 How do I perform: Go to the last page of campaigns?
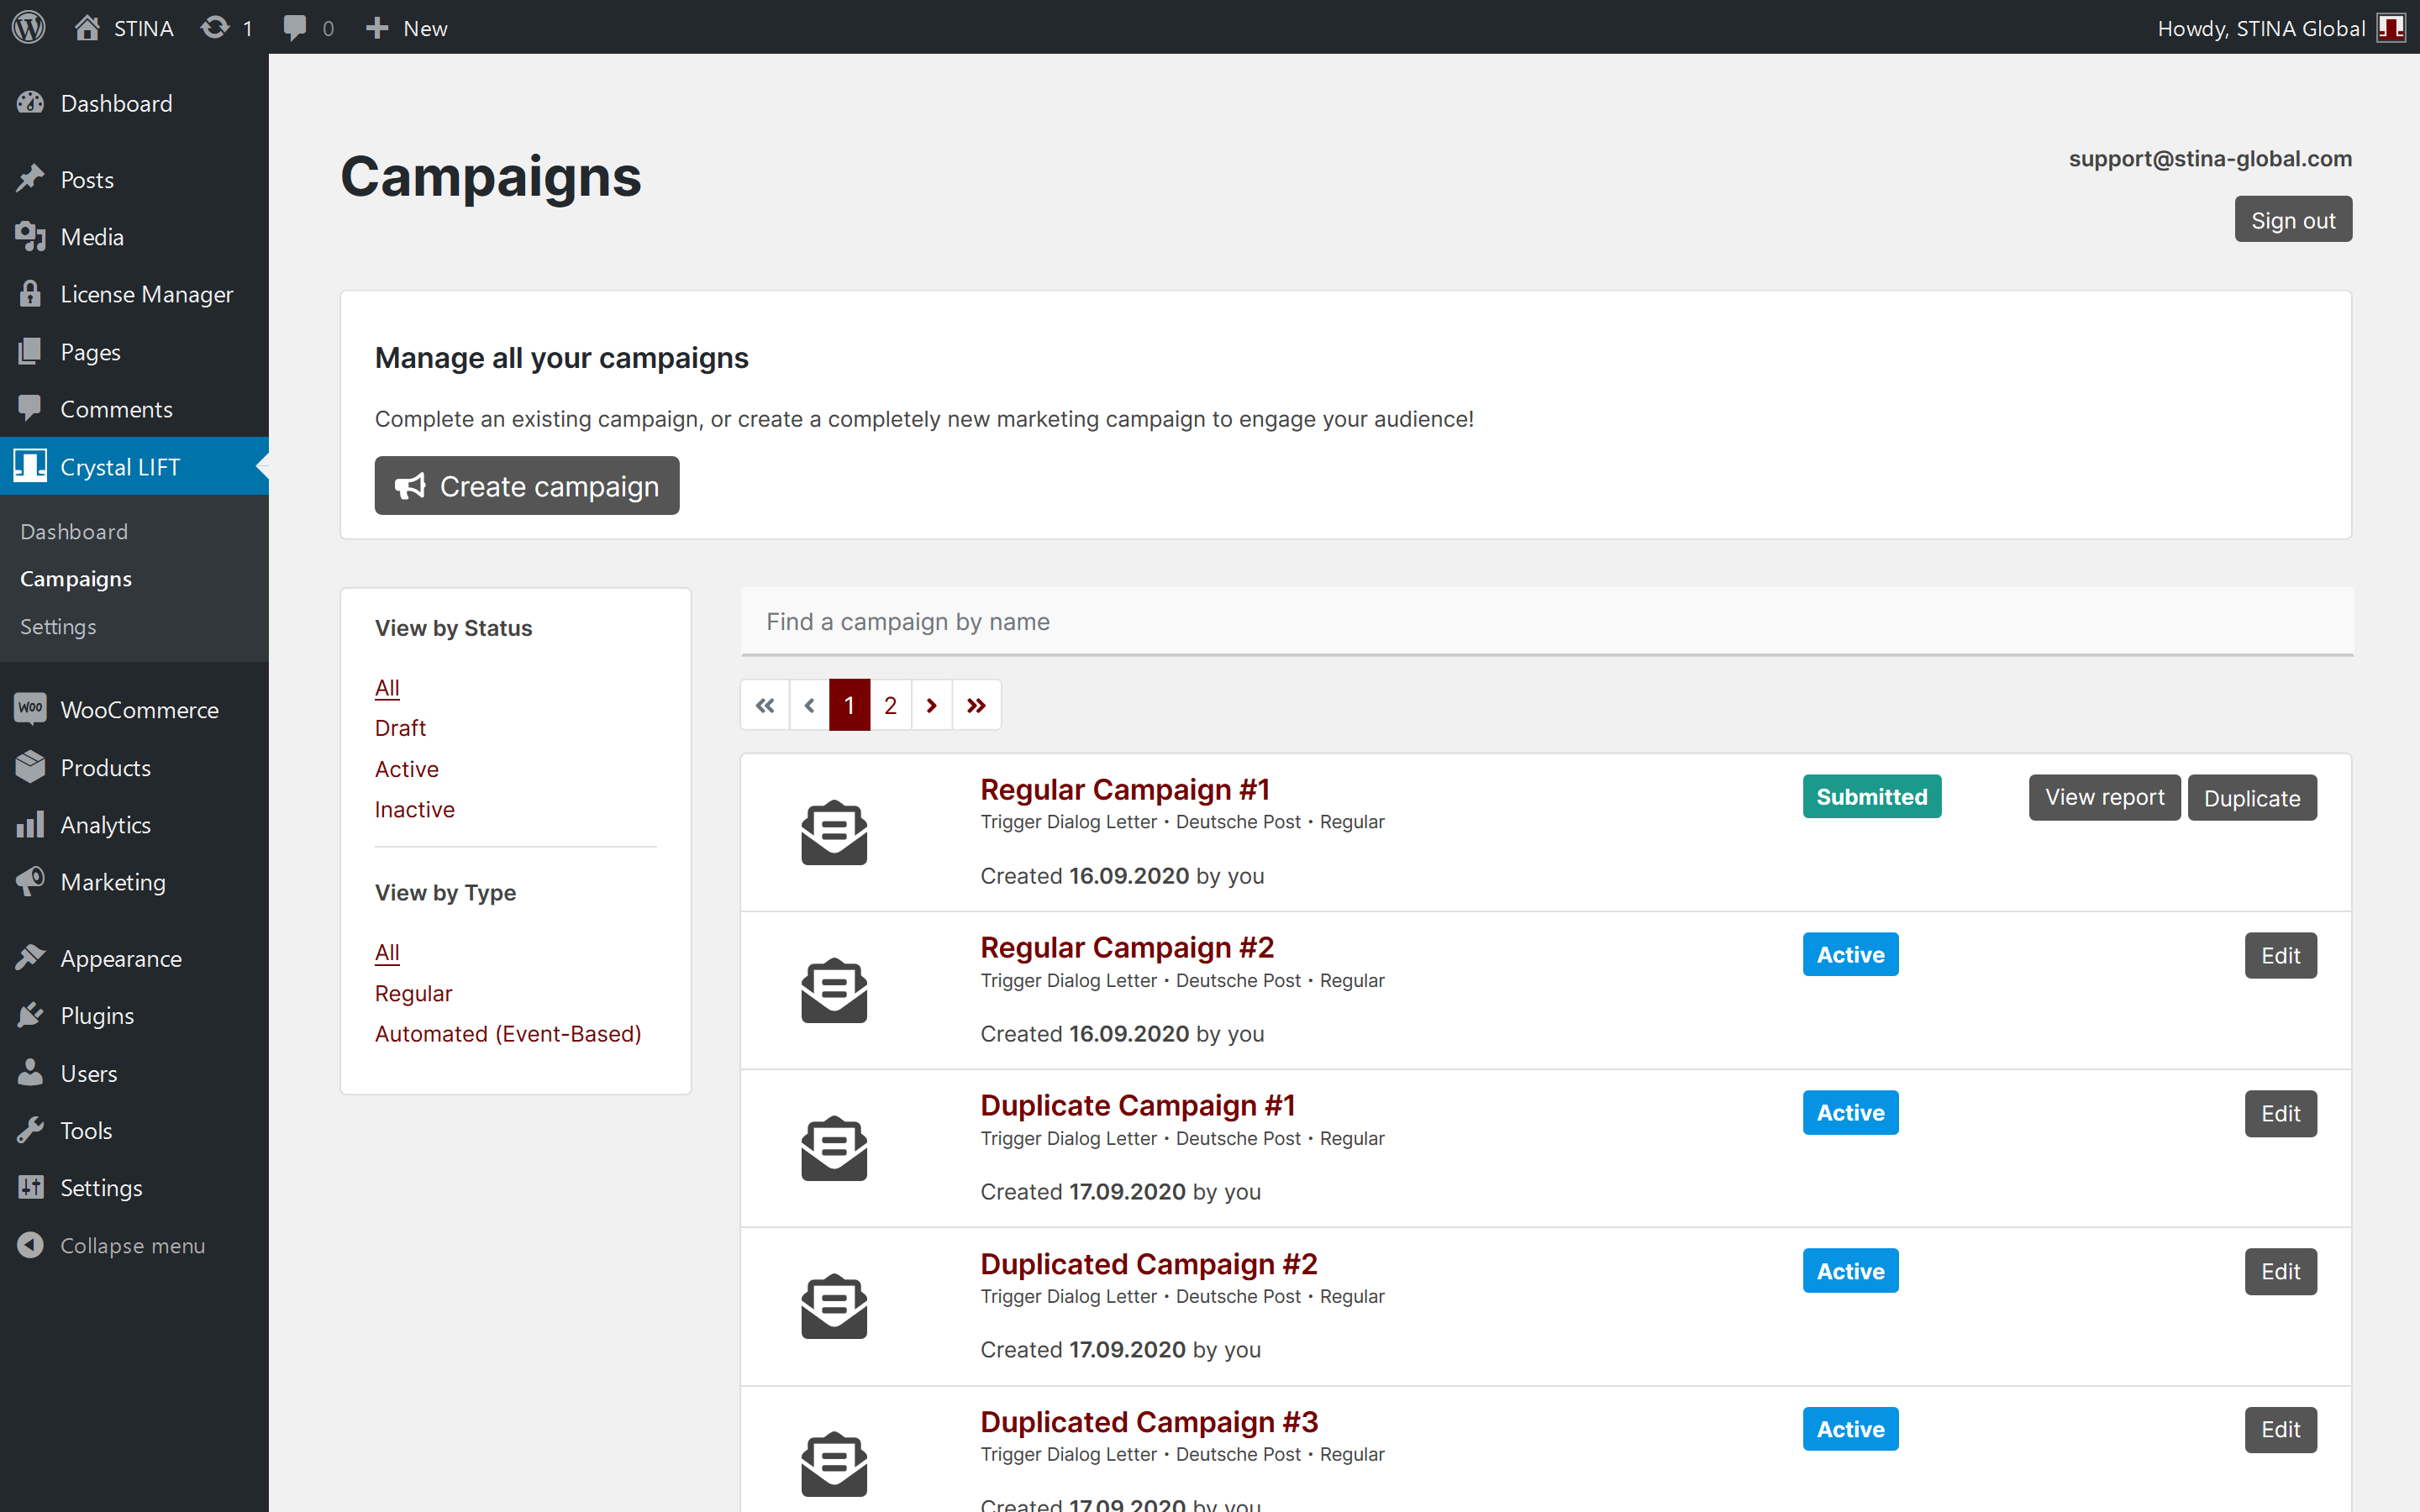[976, 705]
